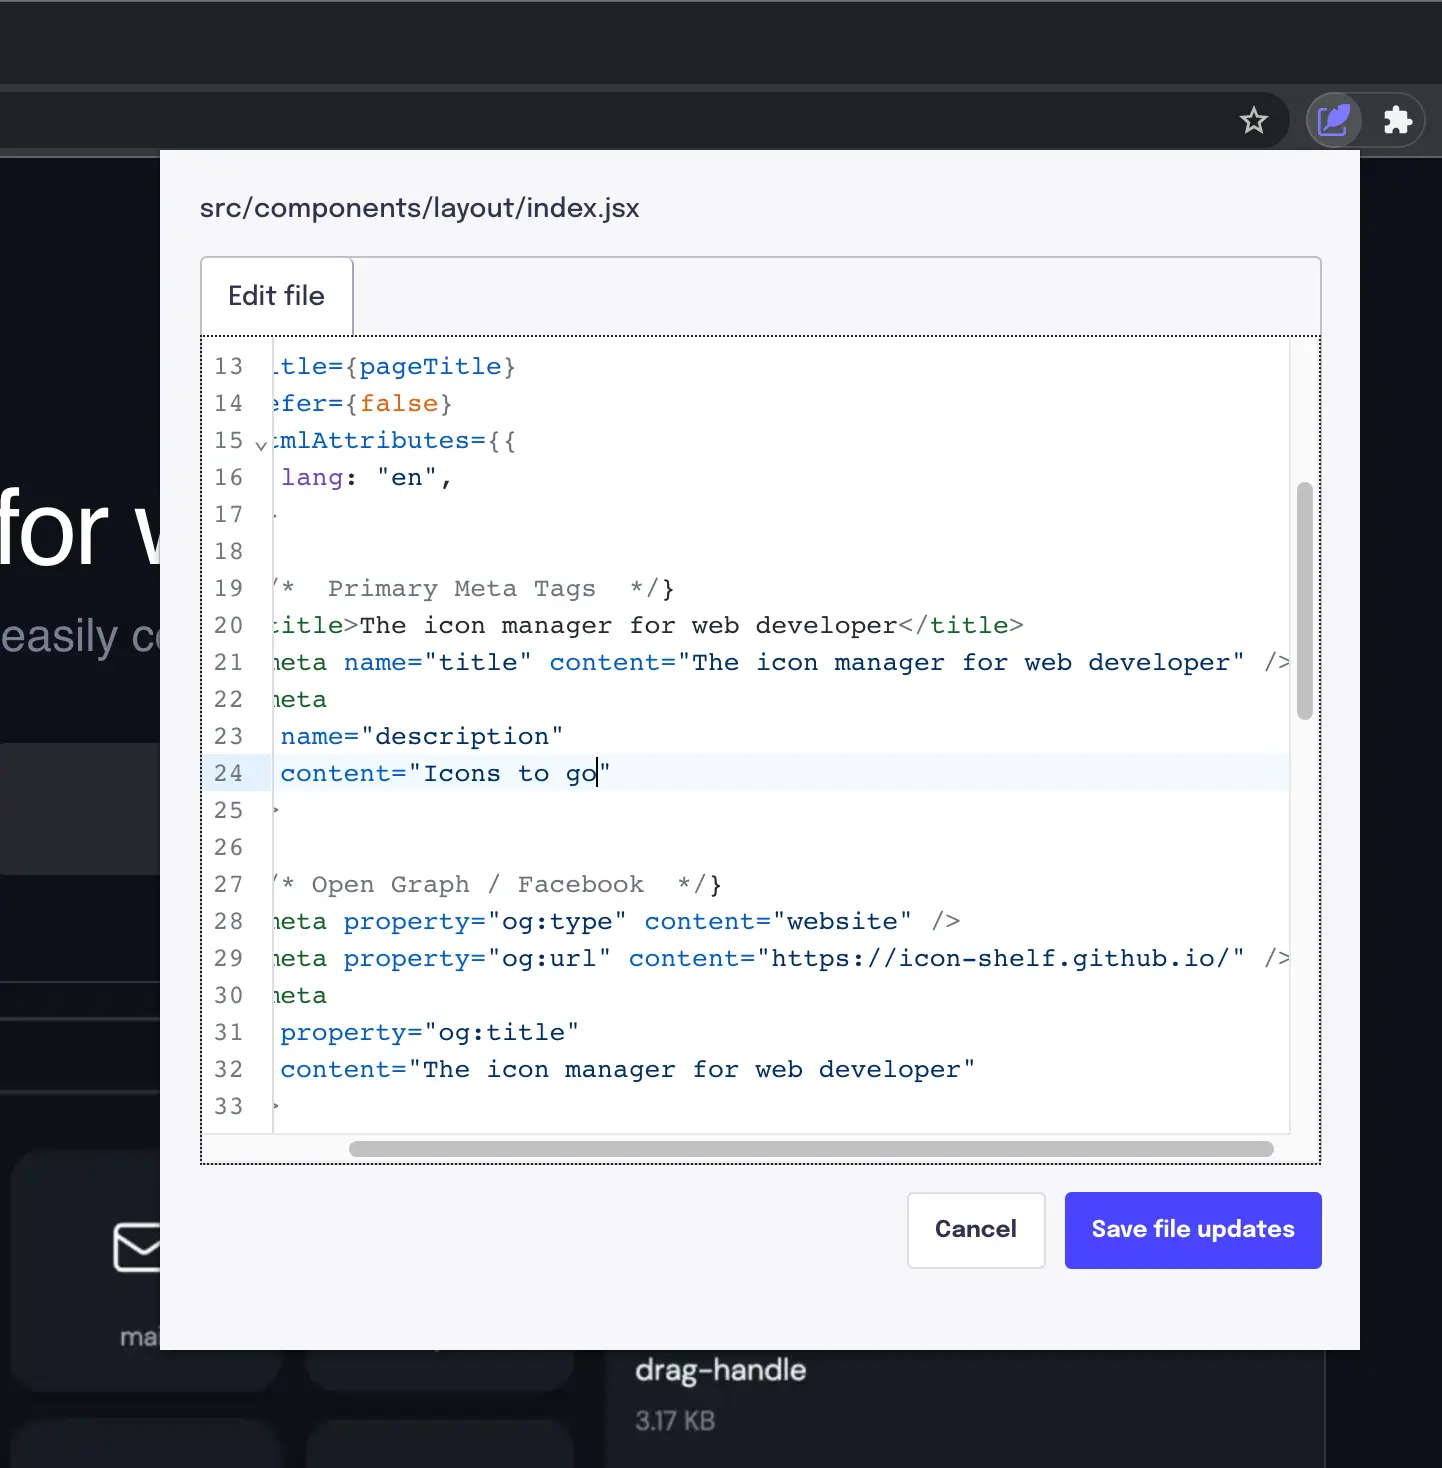Click line 32 content attribute text
Image resolution: width=1442 pixels, height=1468 pixels.
628,1070
